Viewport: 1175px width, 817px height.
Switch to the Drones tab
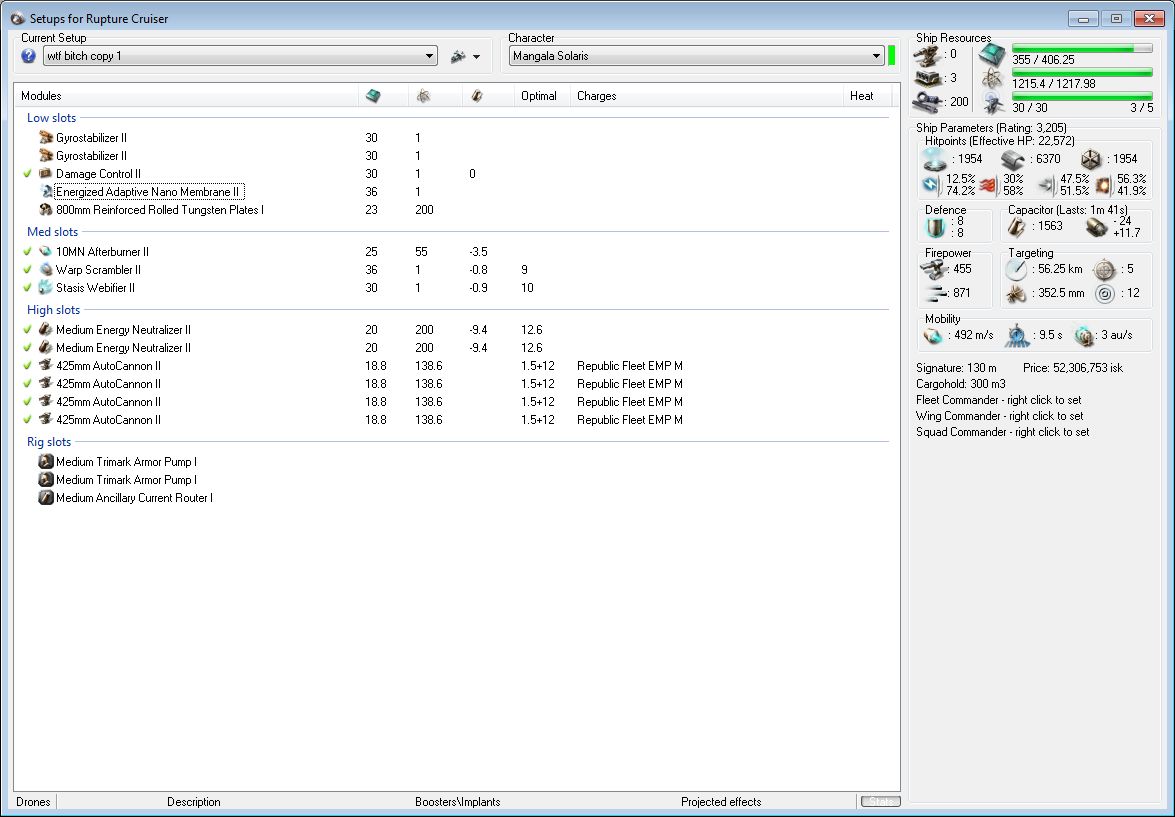pyautogui.click(x=33, y=801)
